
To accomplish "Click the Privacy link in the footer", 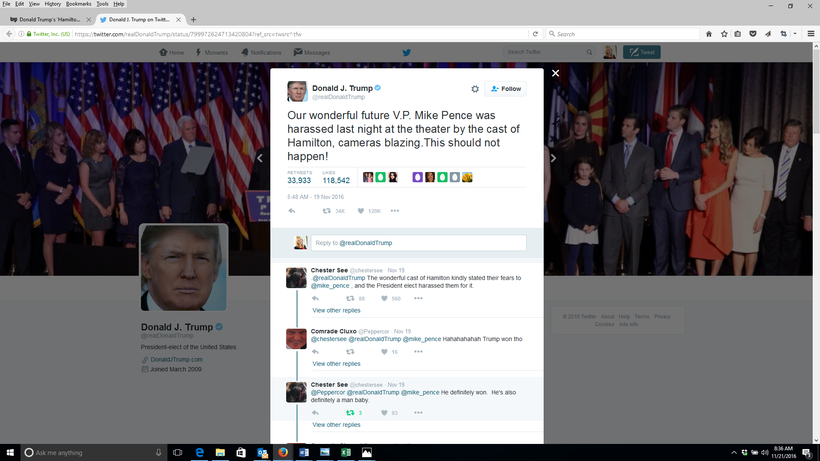I will (662, 317).
